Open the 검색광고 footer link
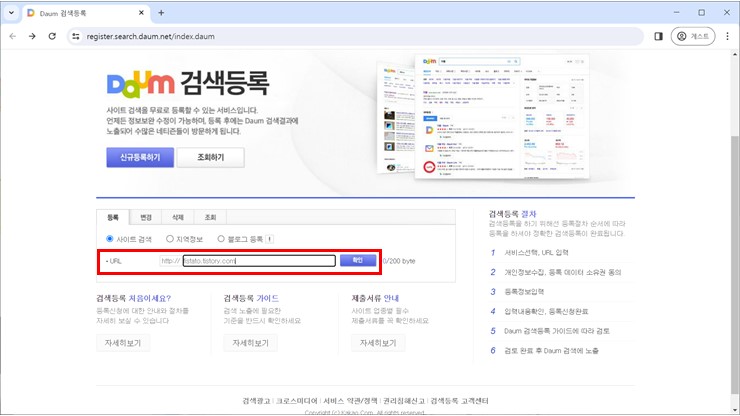 coord(256,401)
